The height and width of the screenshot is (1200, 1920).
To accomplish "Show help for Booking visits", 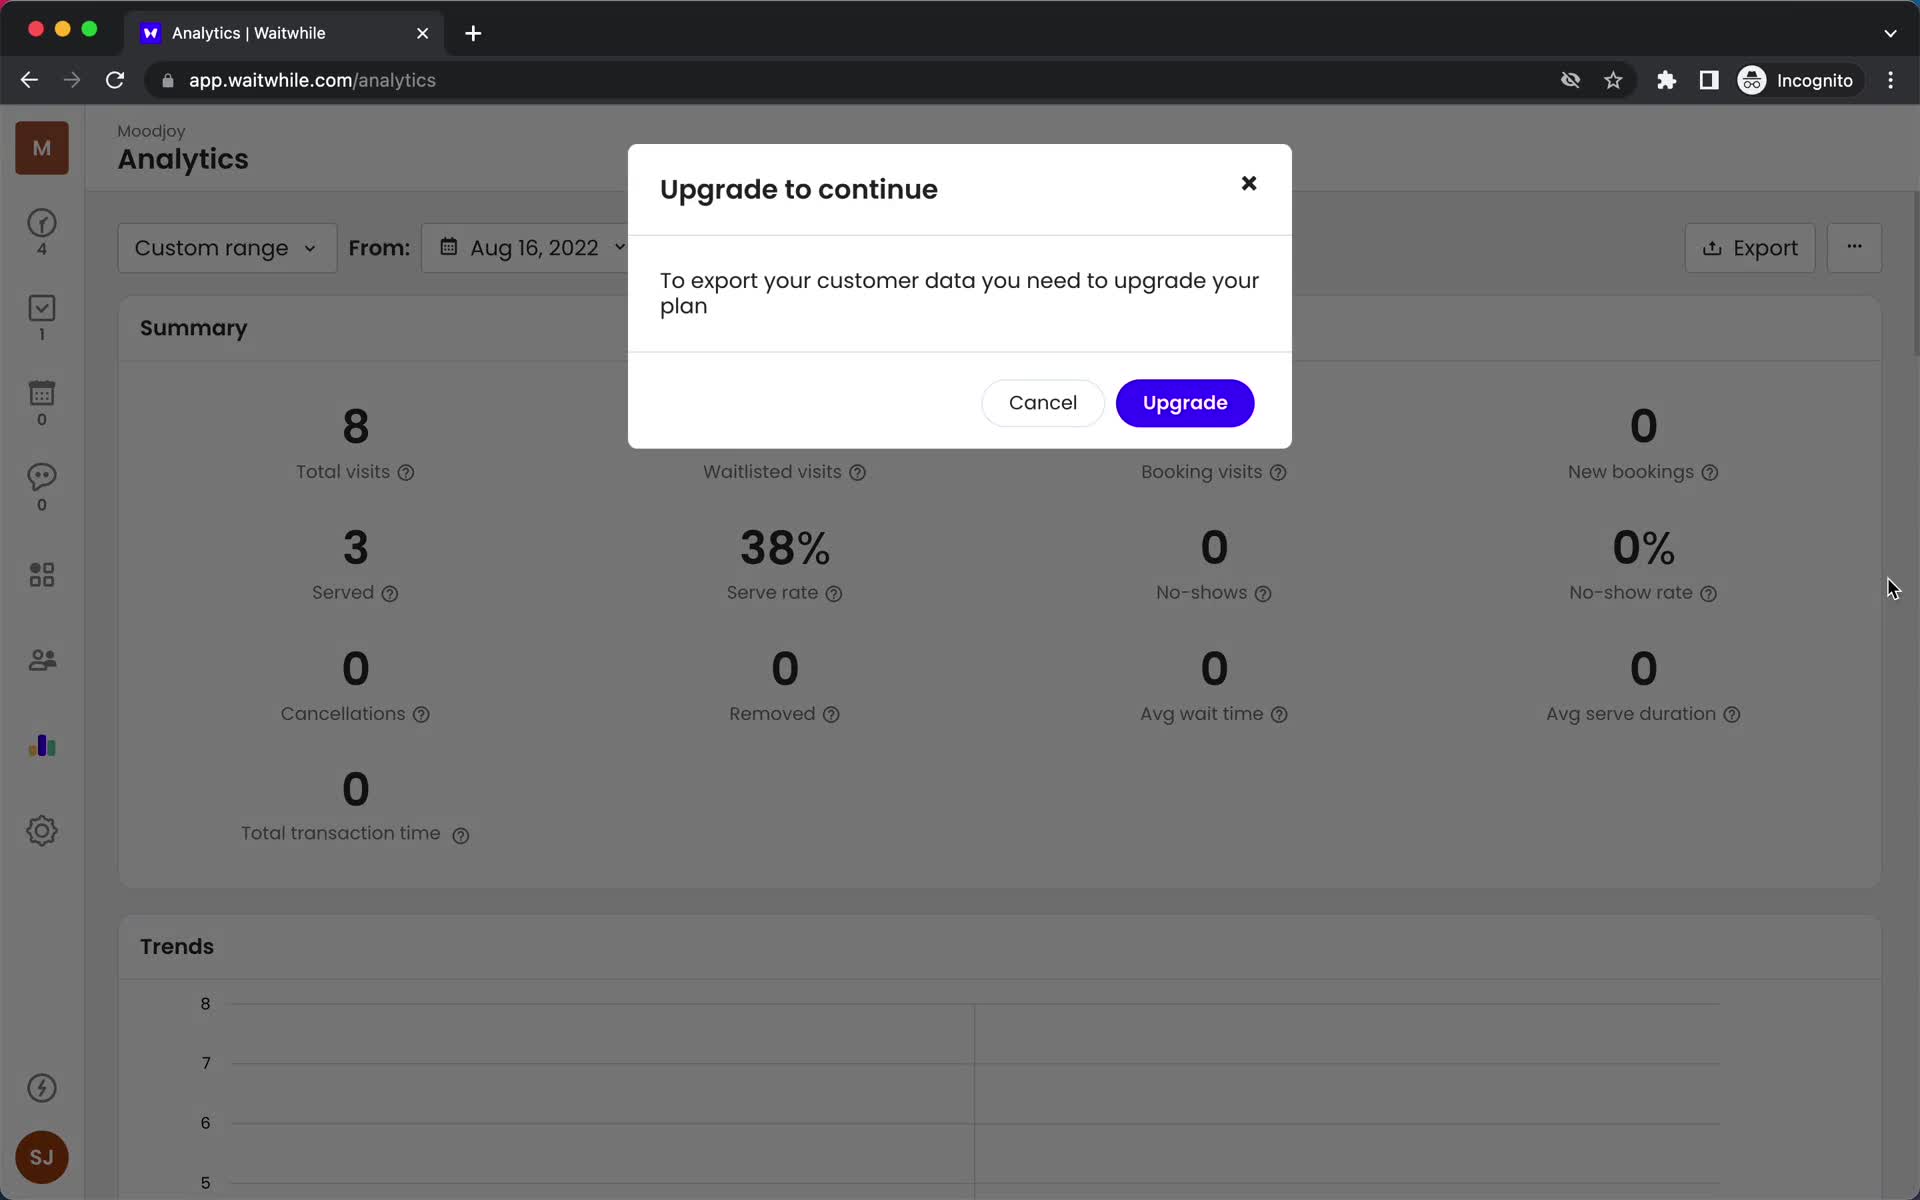I will pyautogui.click(x=1278, y=473).
